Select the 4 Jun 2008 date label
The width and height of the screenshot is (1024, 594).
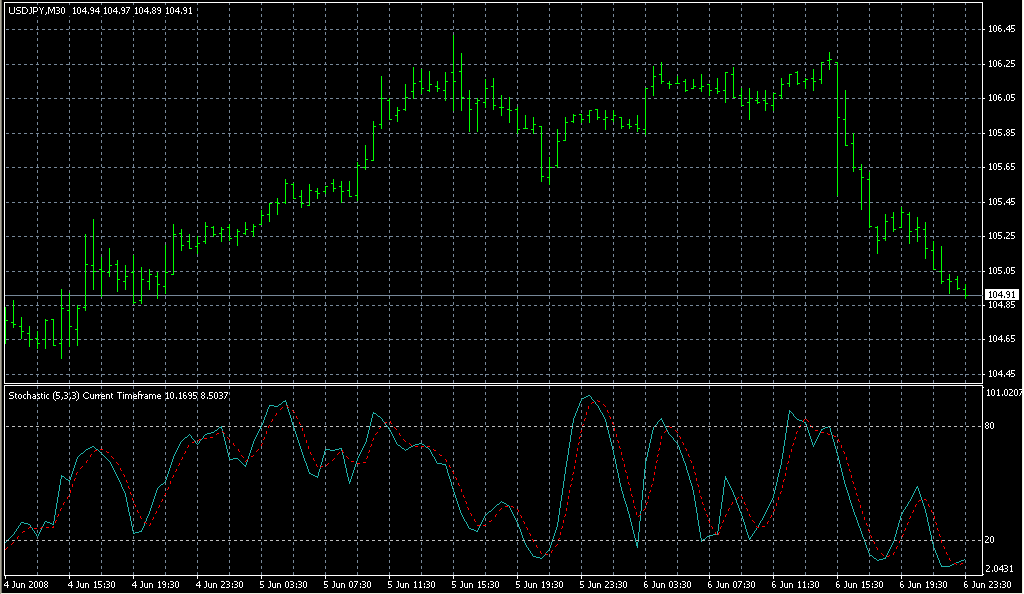coord(27,584)
